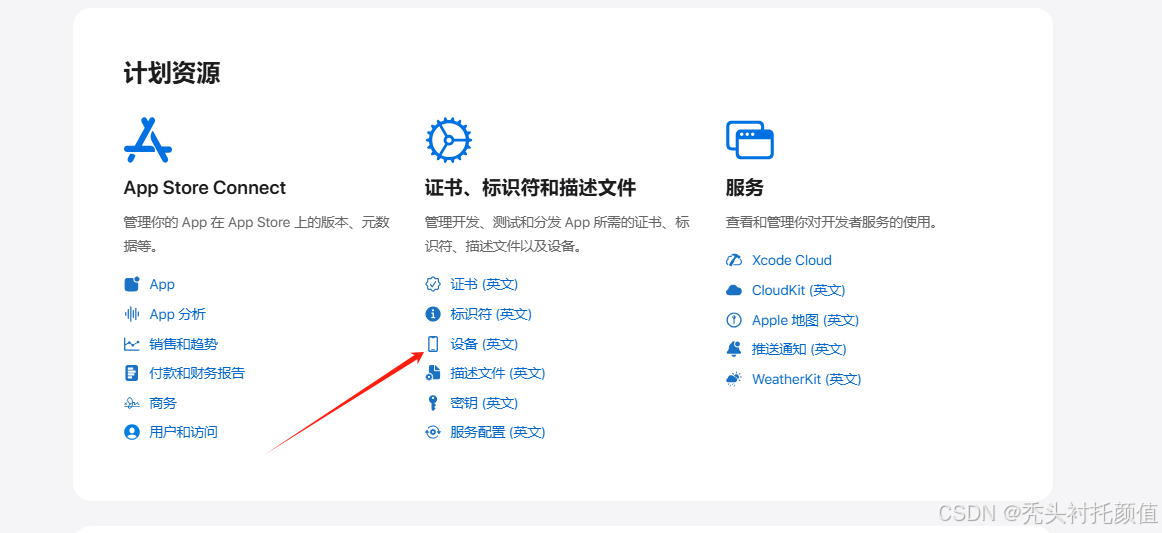Click the icon beside 服务配置

[x=433, y=432]
